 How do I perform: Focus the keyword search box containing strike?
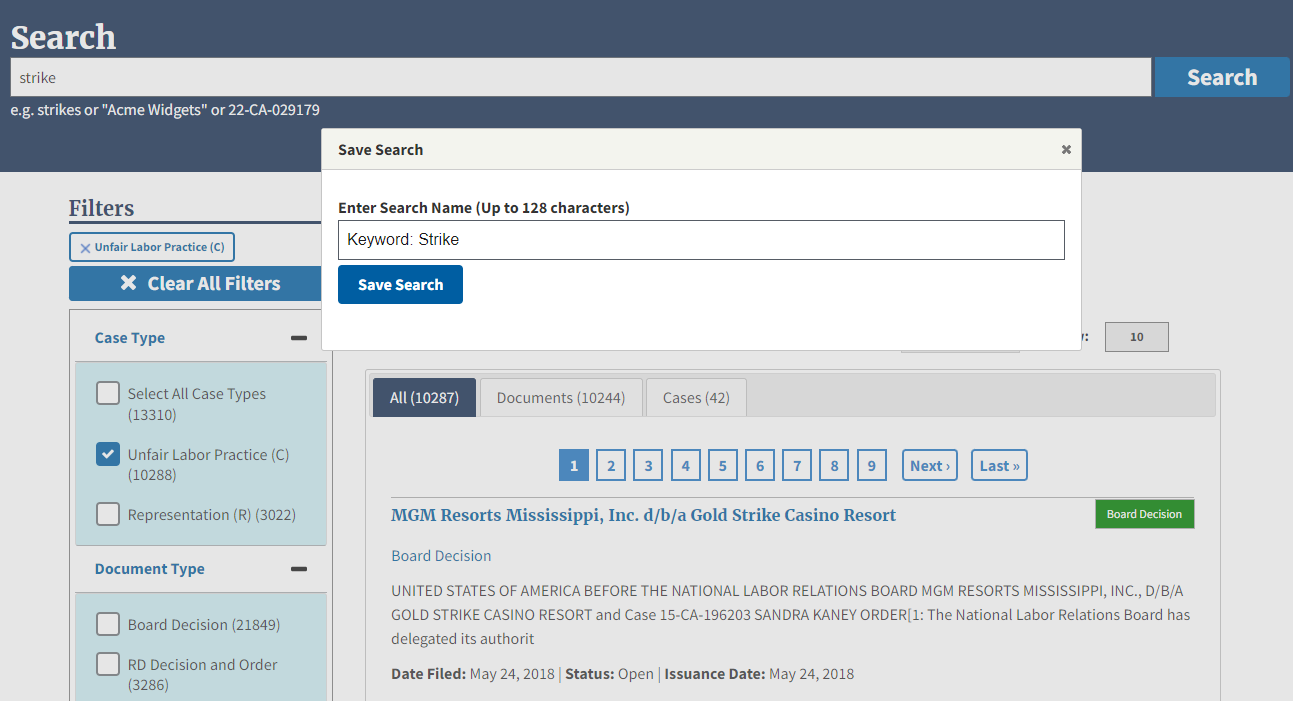pyautogui.click(x=580, y=77)
